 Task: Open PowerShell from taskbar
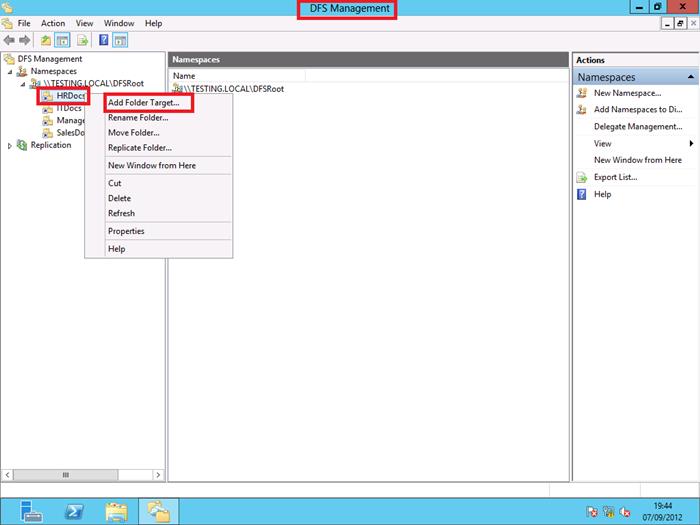click(x=74, y=512)
